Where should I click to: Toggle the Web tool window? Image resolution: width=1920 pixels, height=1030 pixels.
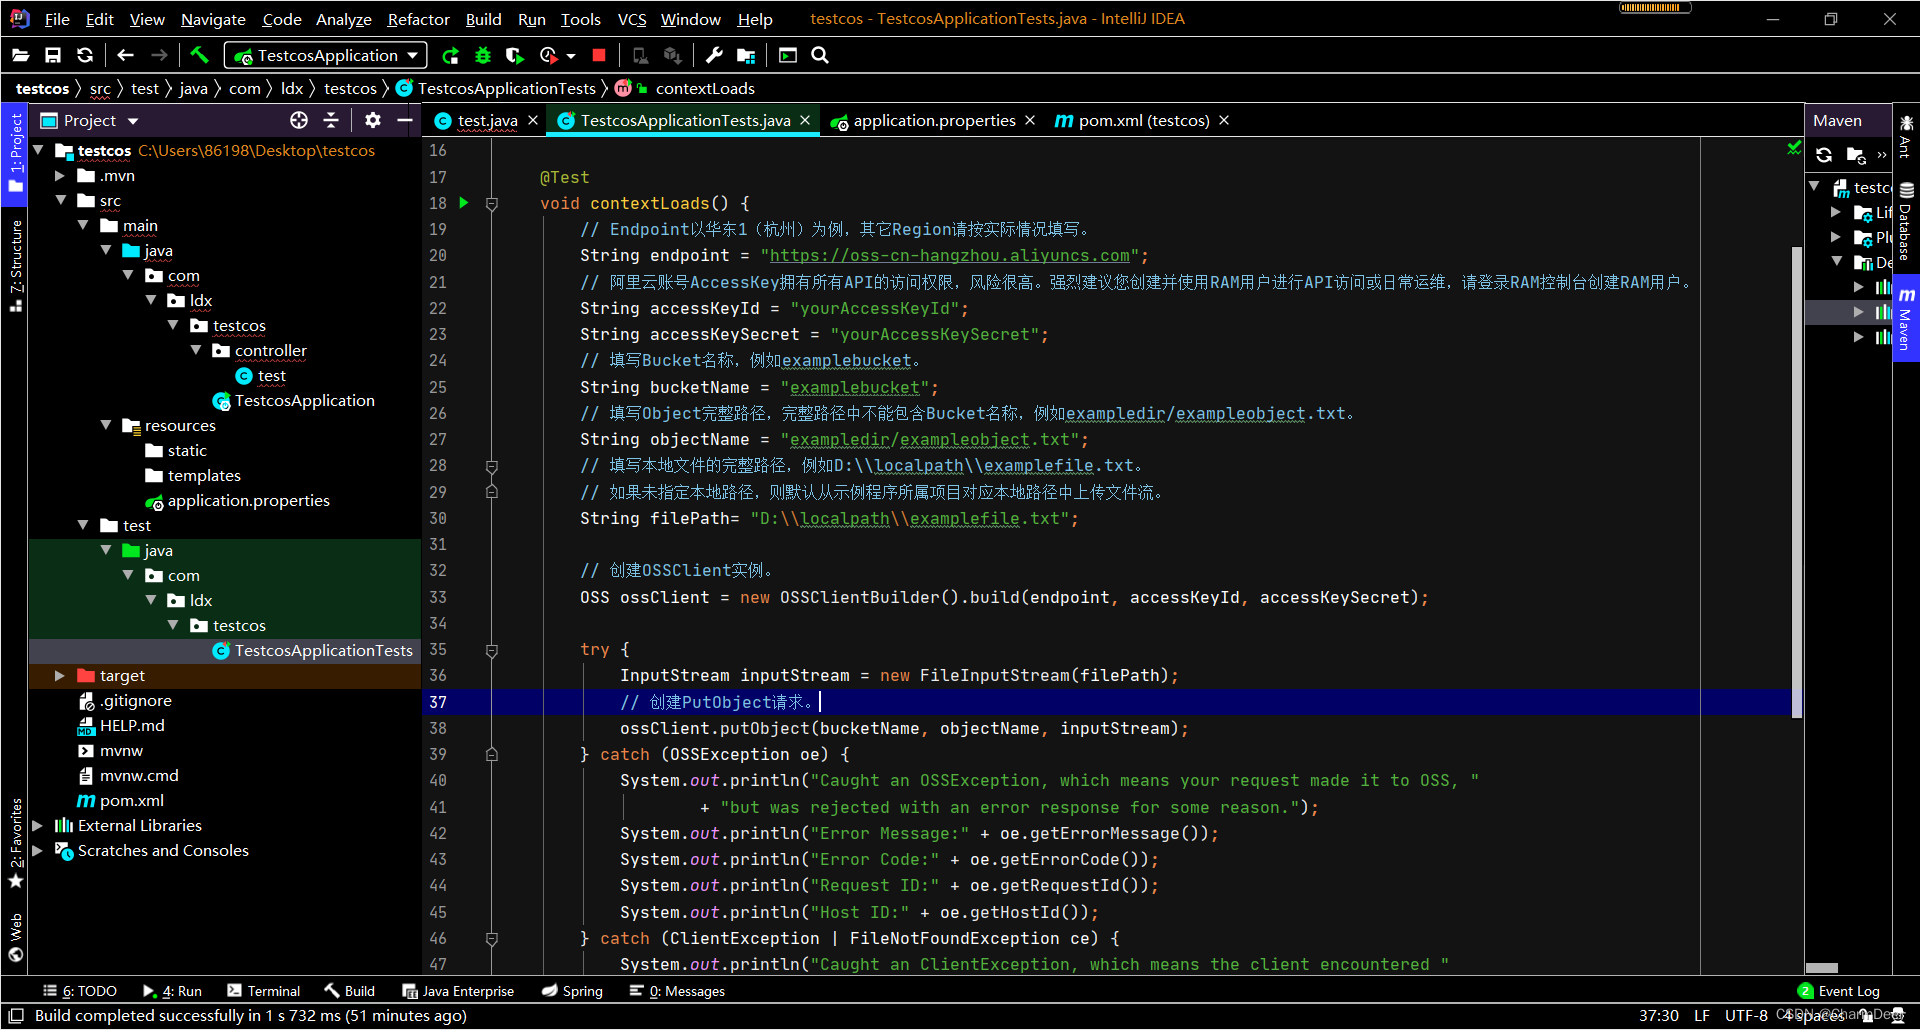tap(15, 936)
